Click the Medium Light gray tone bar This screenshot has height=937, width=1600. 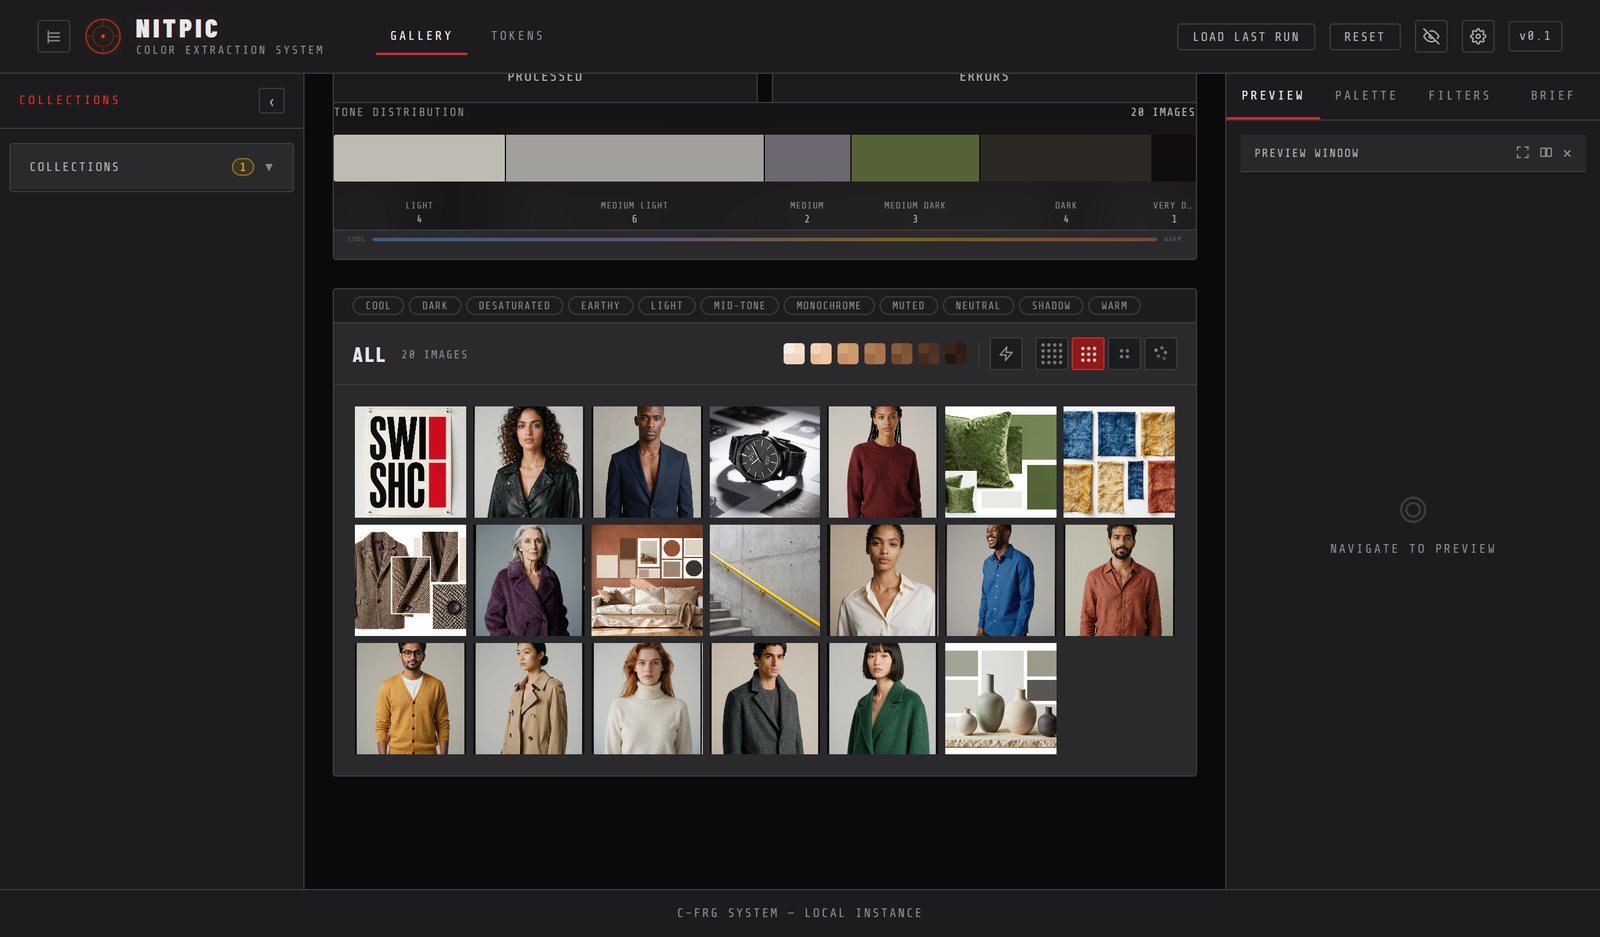click(x=635, y=158)
